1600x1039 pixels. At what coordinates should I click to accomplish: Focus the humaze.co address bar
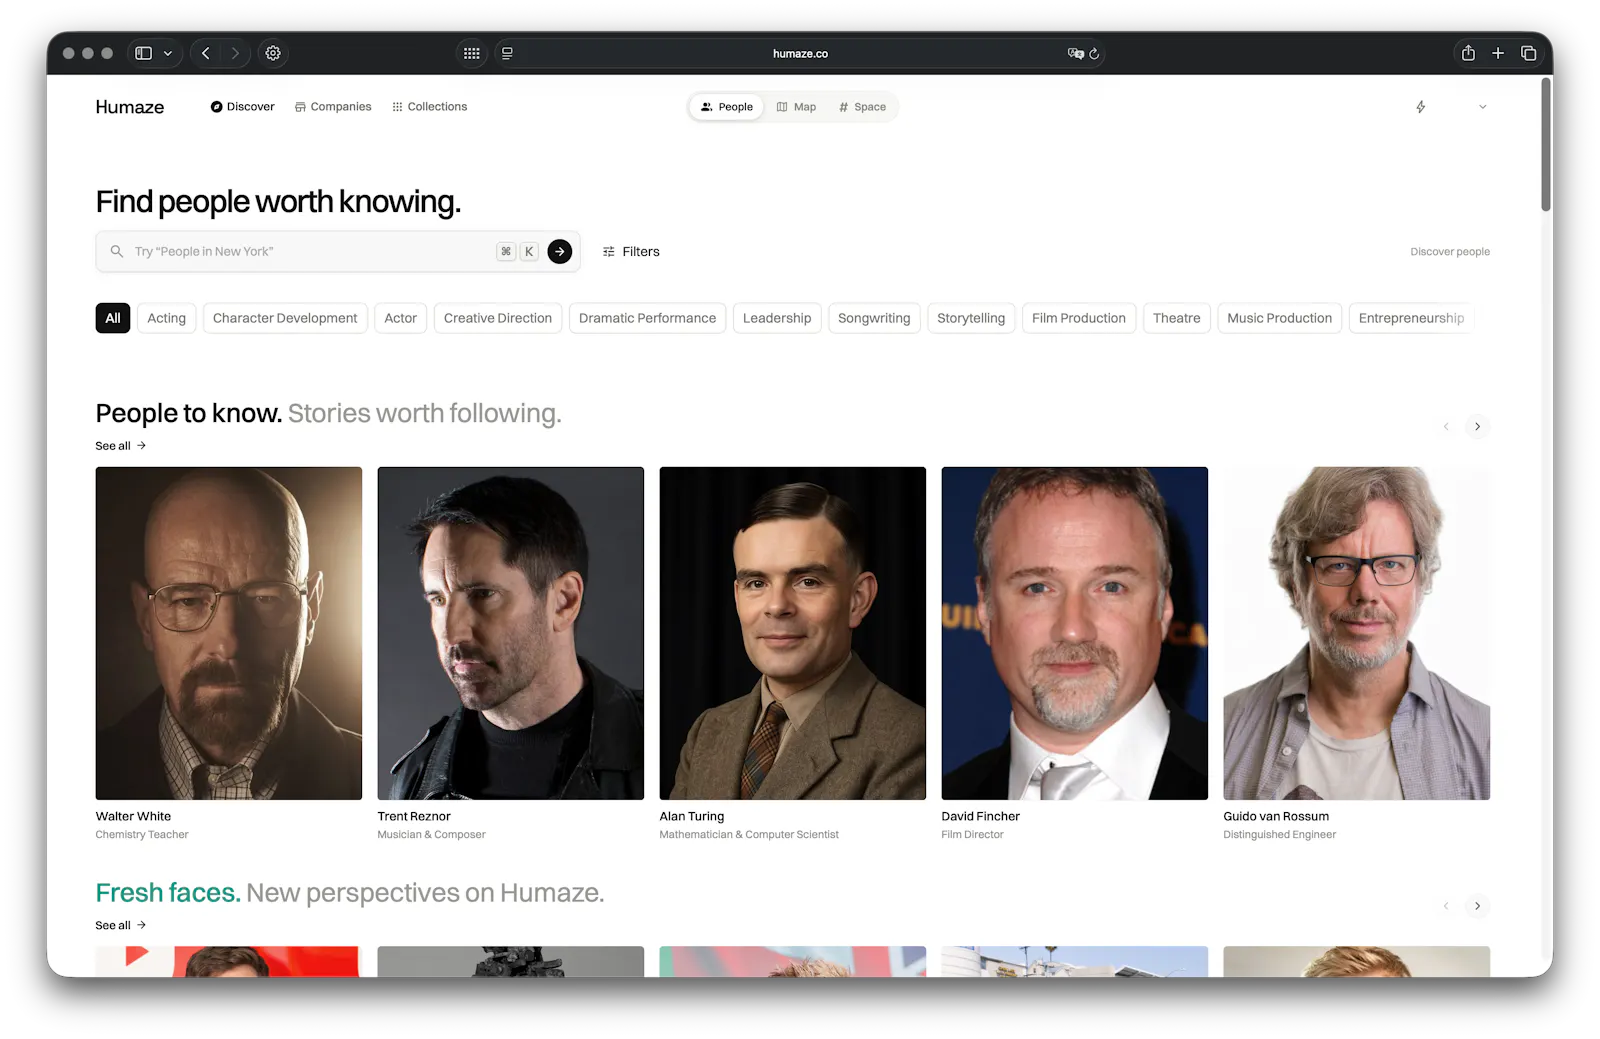[x=800, y=53]
